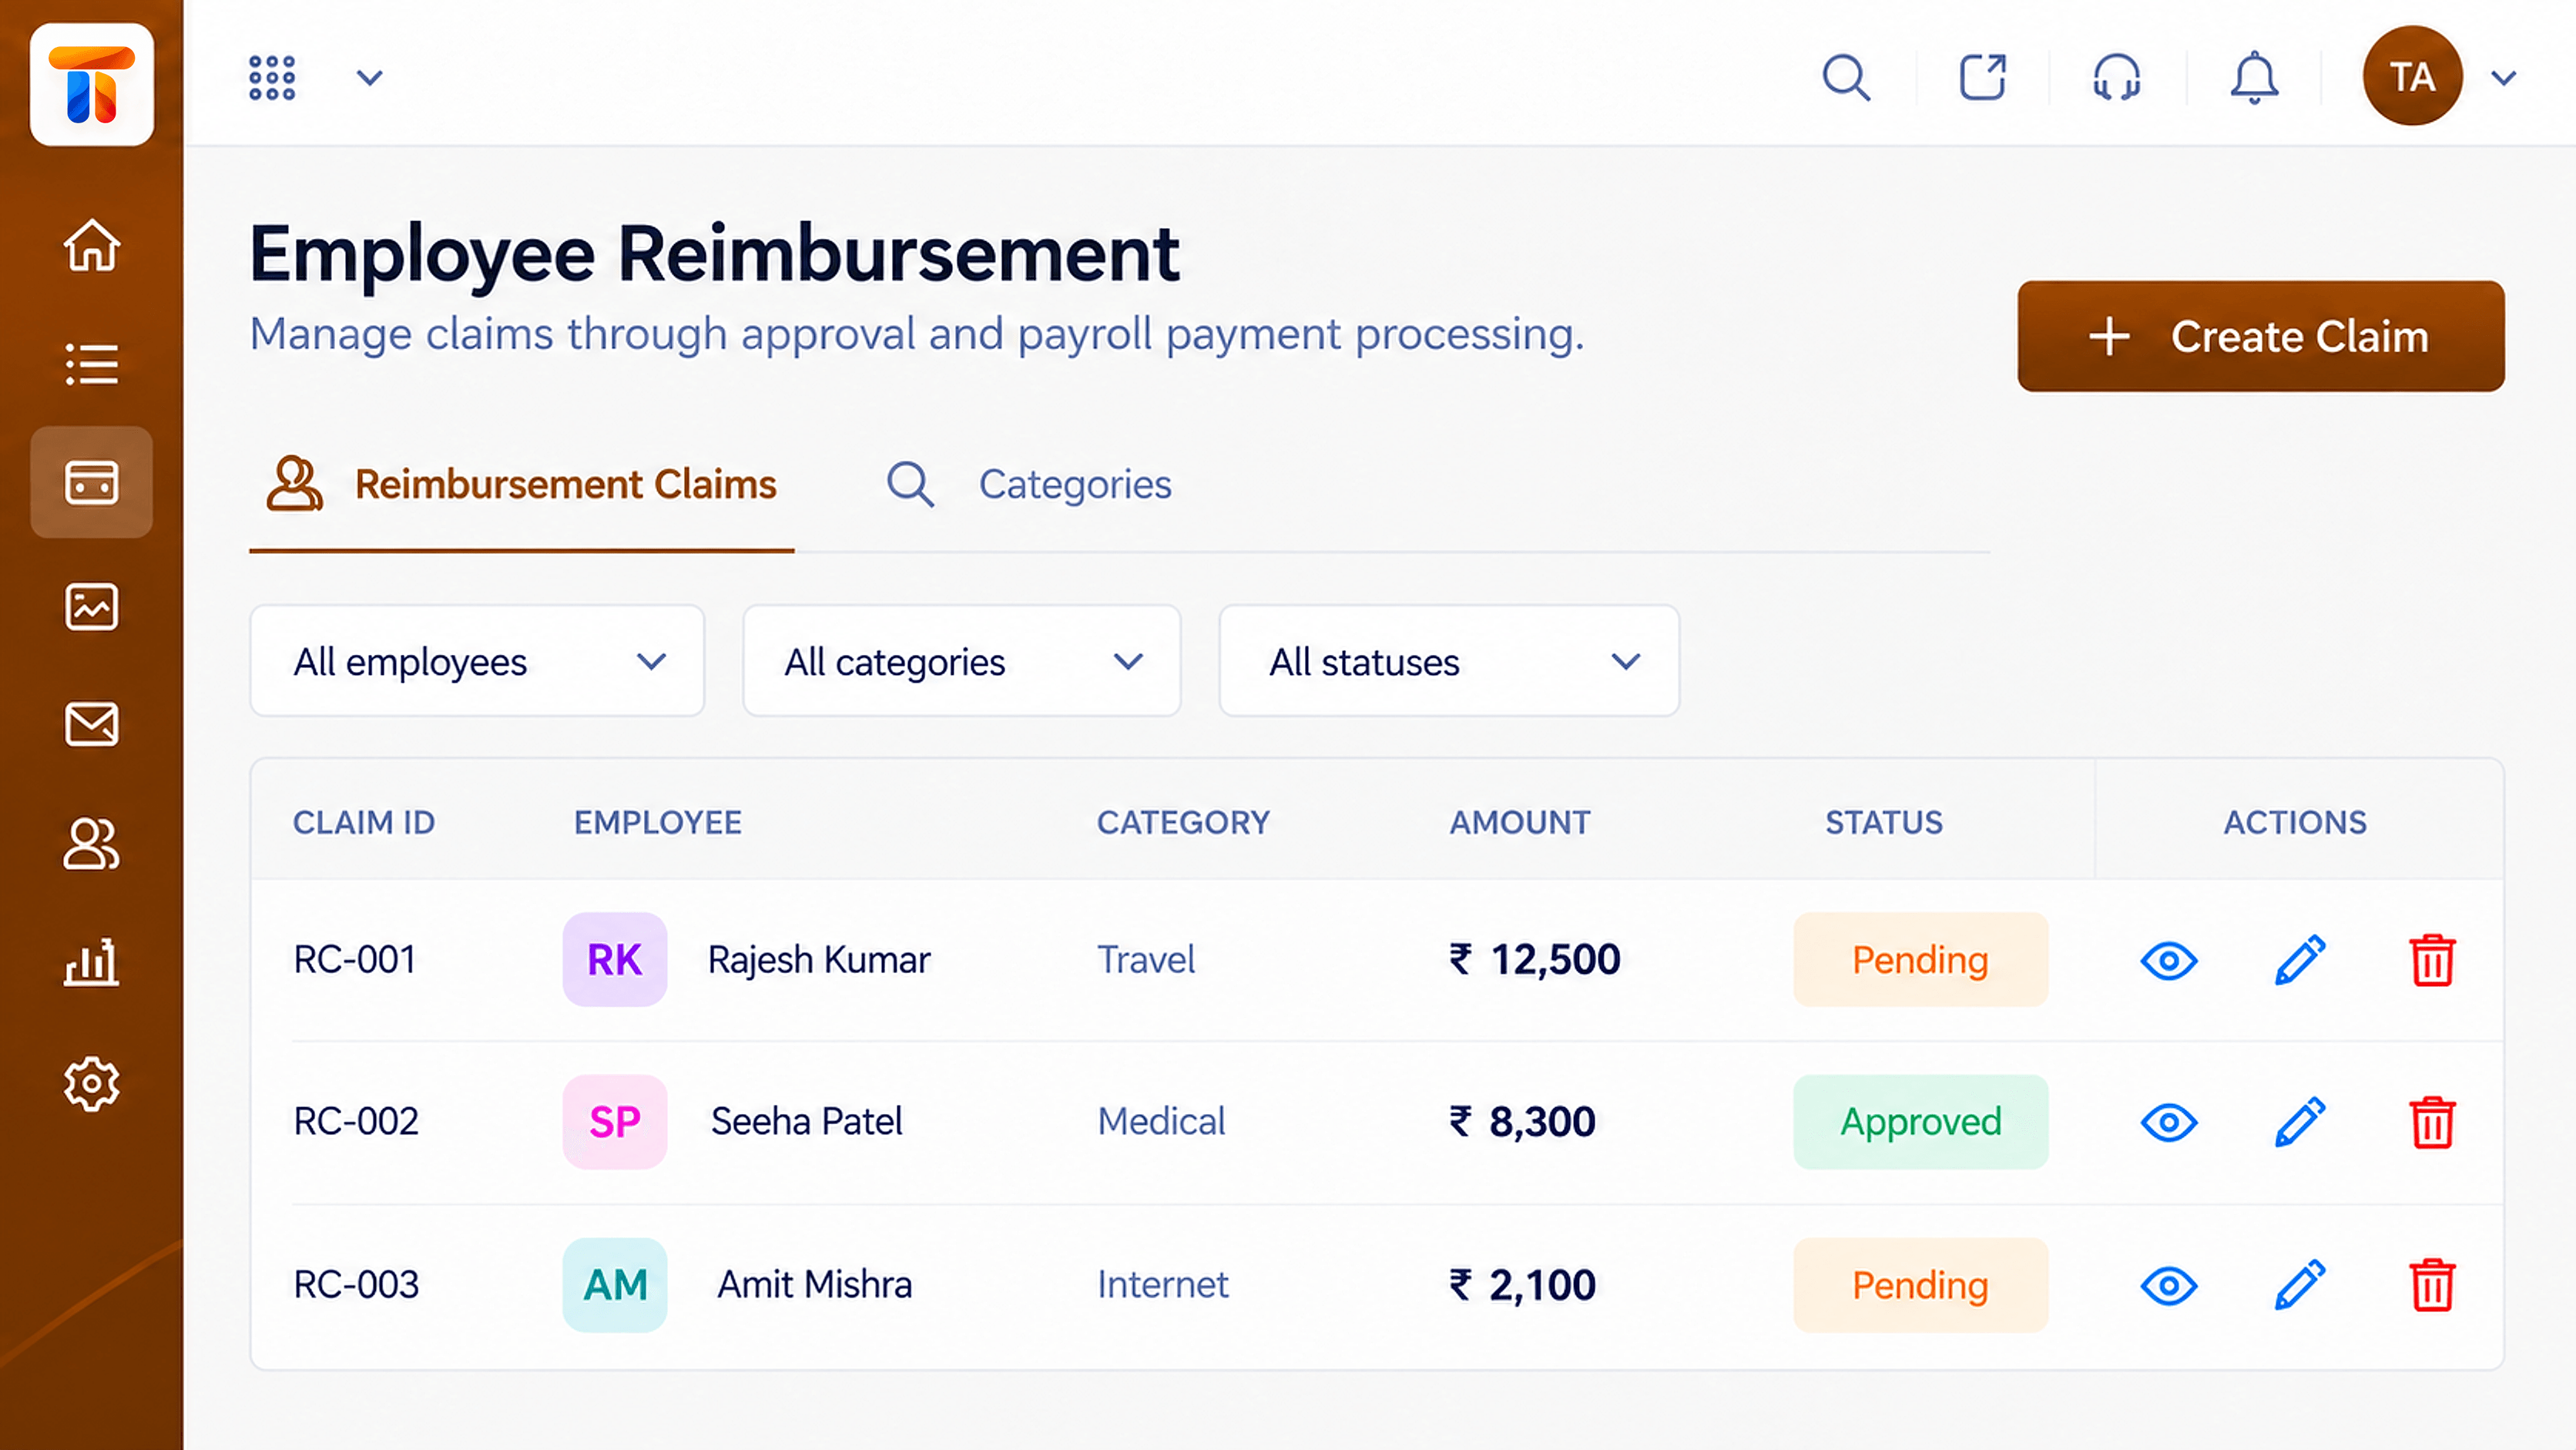Open the mail envelope sidebar icon
This screenshot has width=2576, height=1450.
pos(92,724)
